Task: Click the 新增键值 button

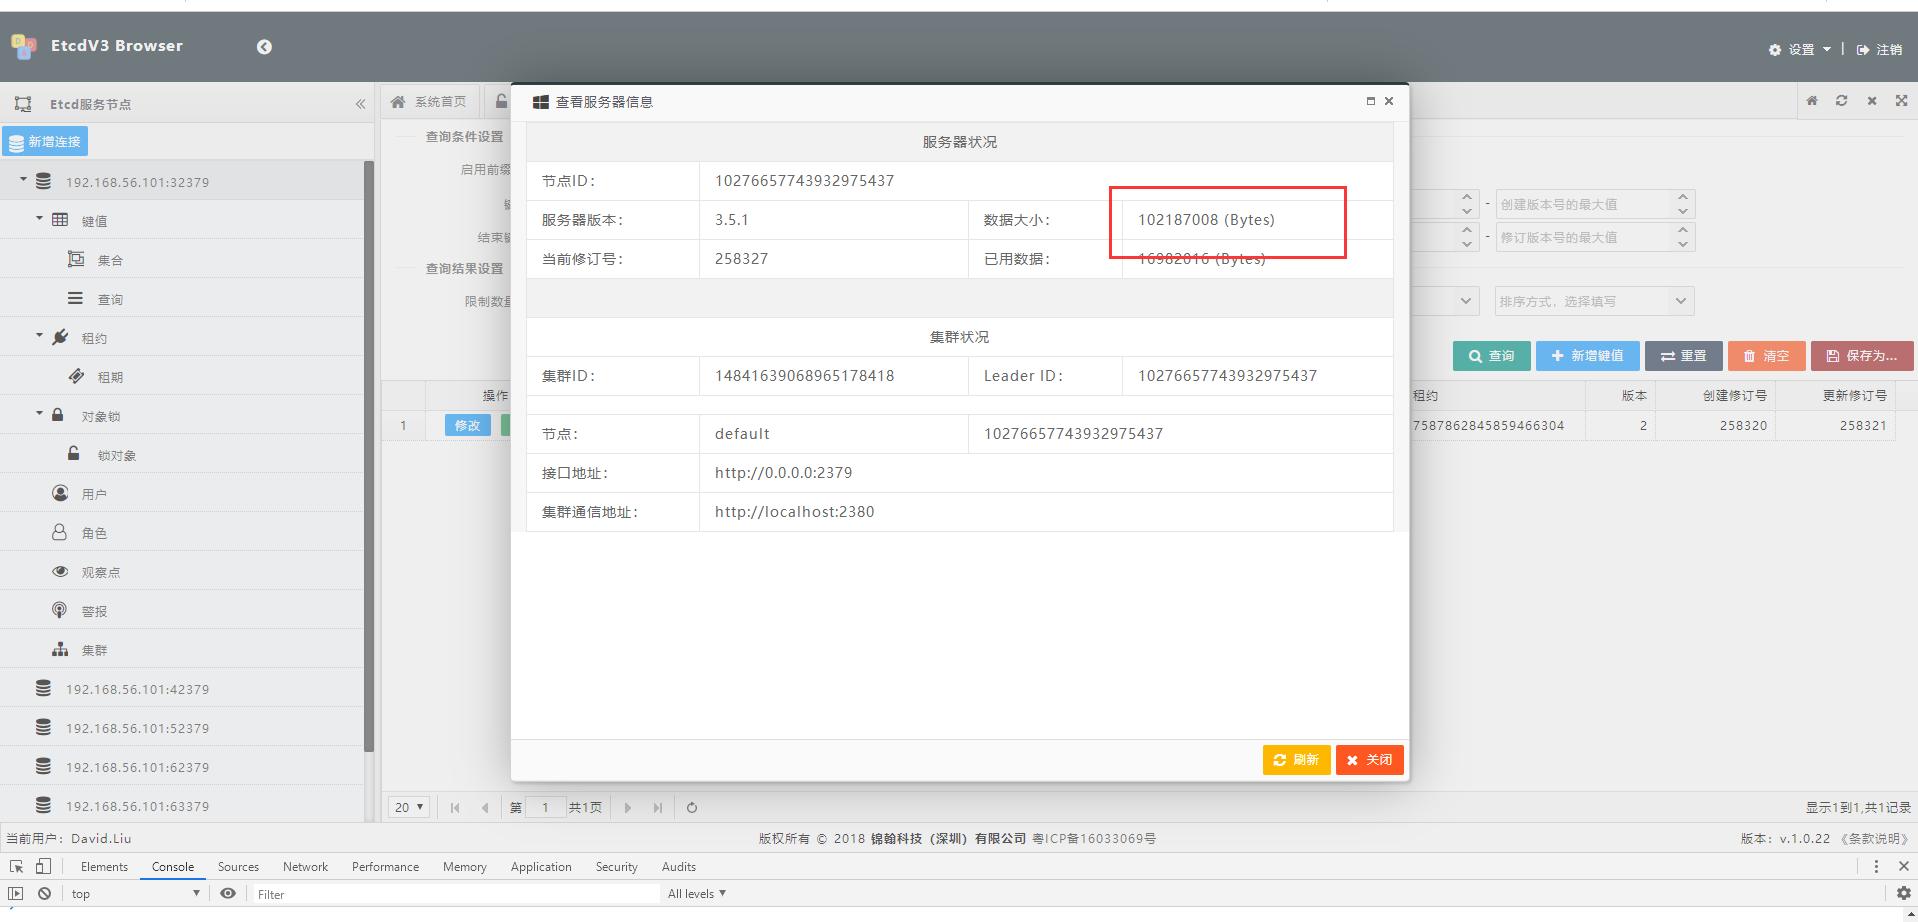Action: [x=1587, y=356]
